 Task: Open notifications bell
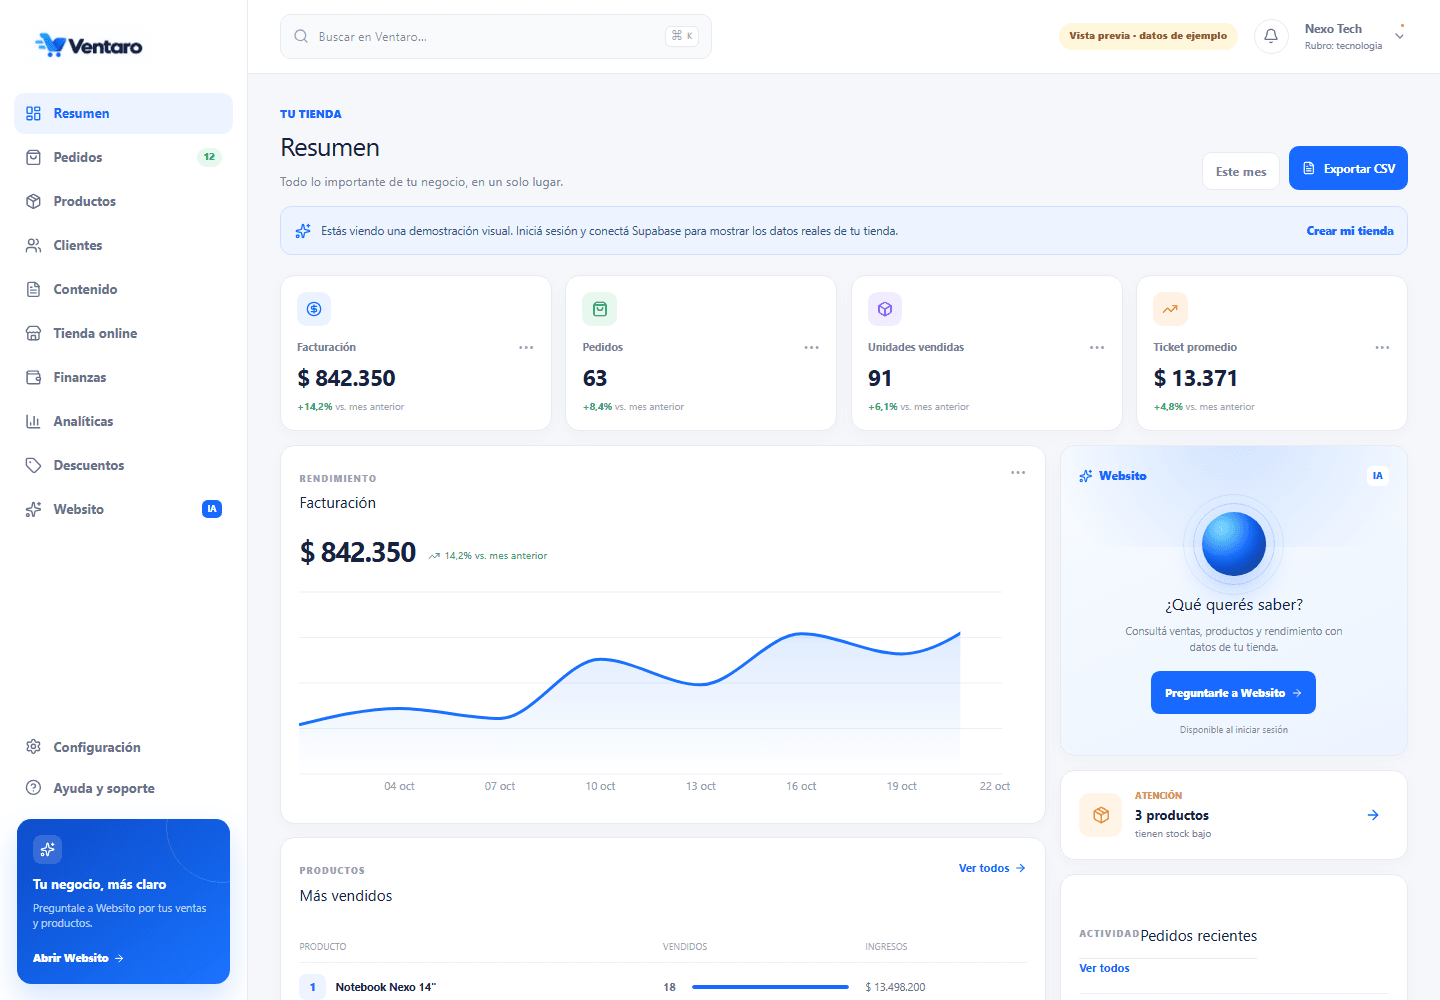coord(1271,36)
